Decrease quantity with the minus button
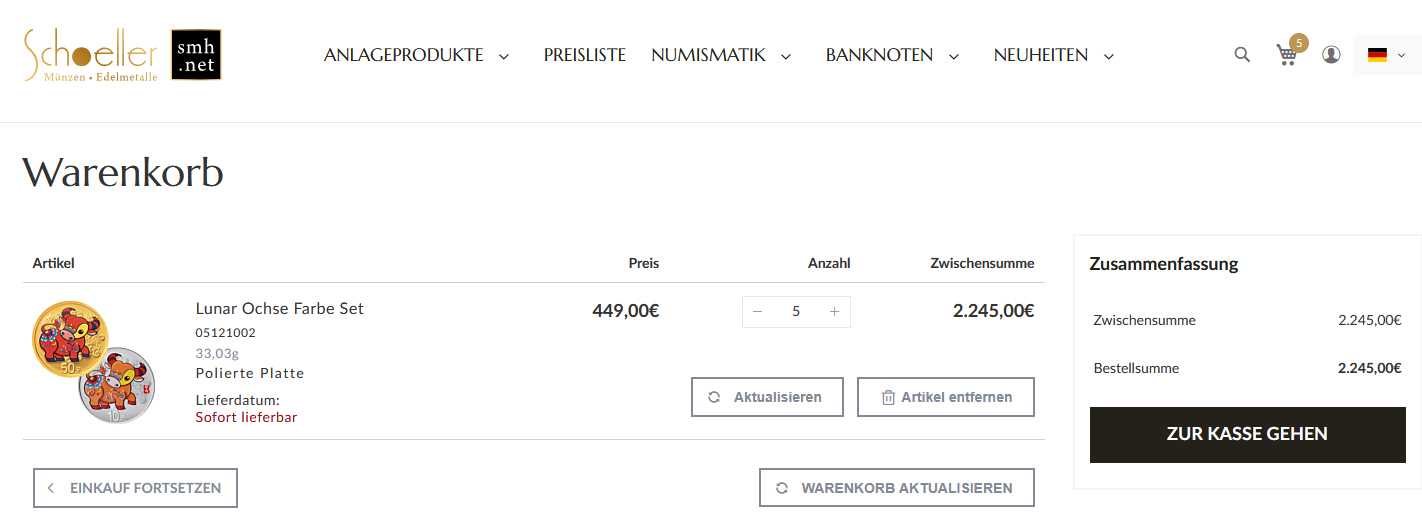The image size is (1422, 526). point(758,312)
